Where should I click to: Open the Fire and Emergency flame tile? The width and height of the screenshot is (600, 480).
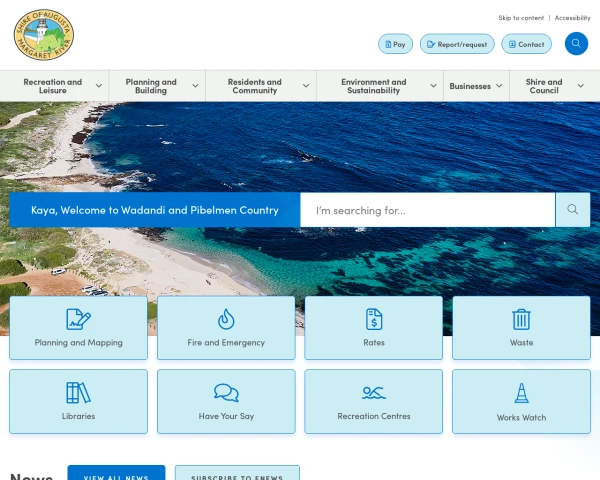[226, 328]
